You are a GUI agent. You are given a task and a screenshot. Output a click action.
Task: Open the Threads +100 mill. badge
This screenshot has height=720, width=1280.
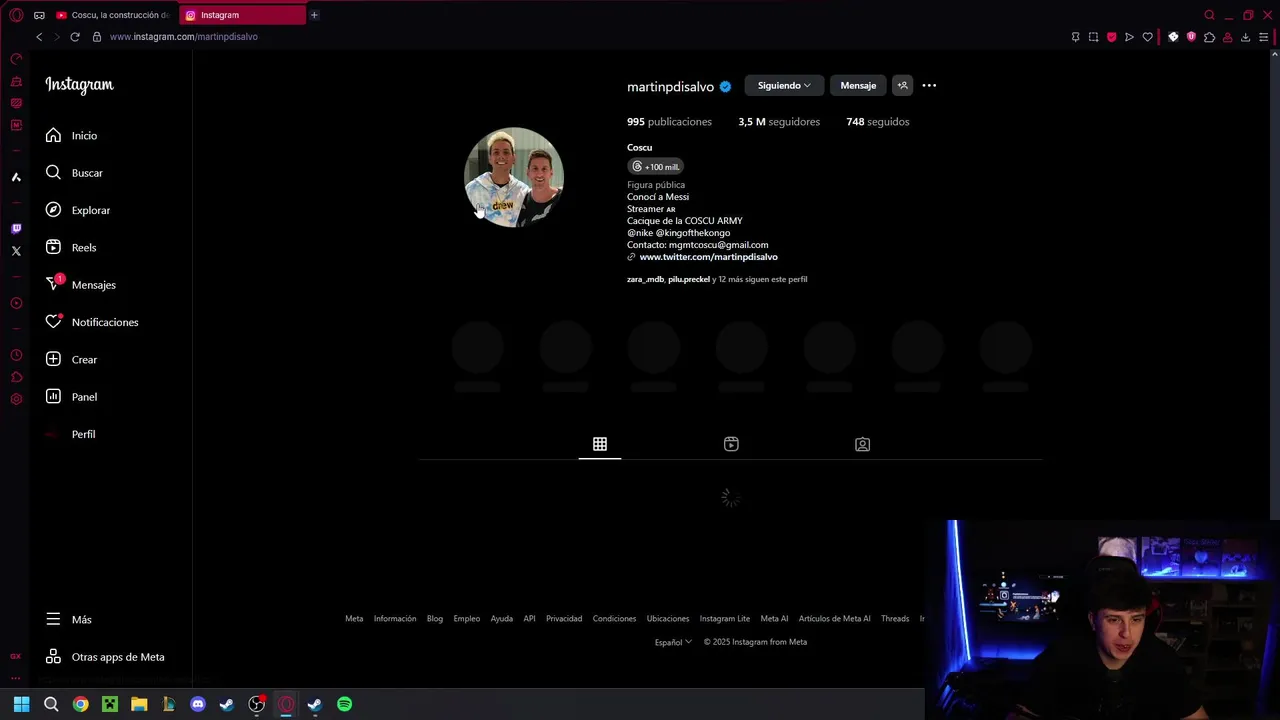pos(656,167)
